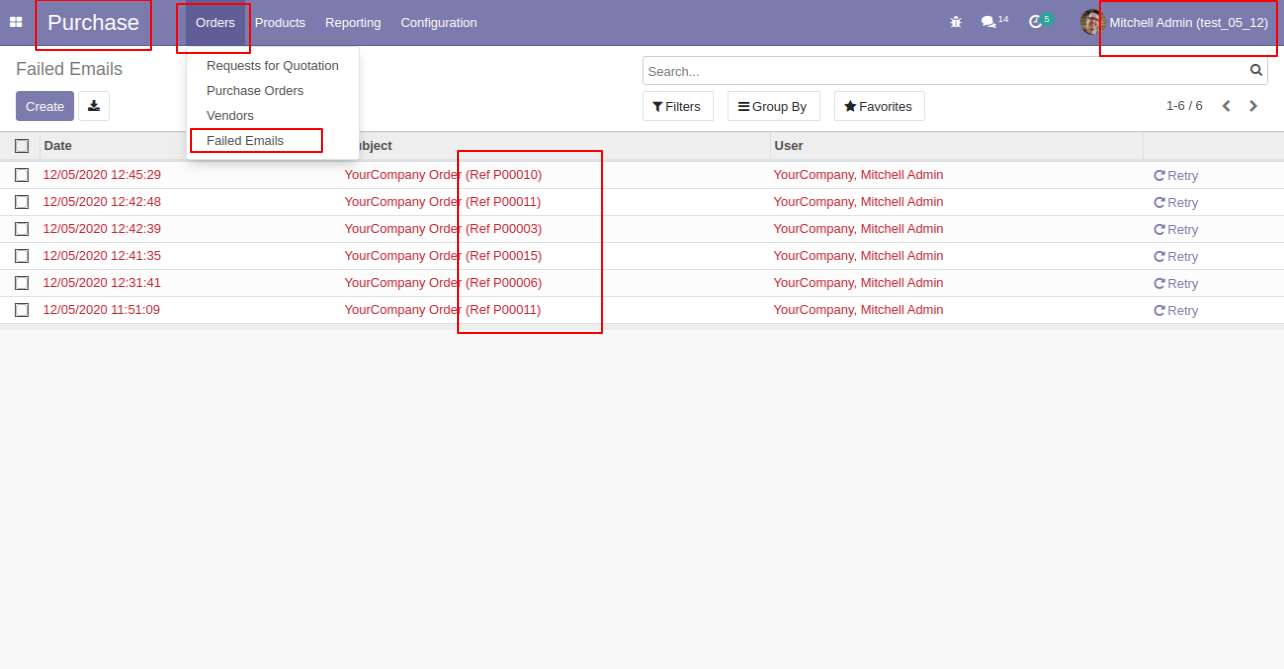Go to next page arrow

click(x=1253, y=106)
